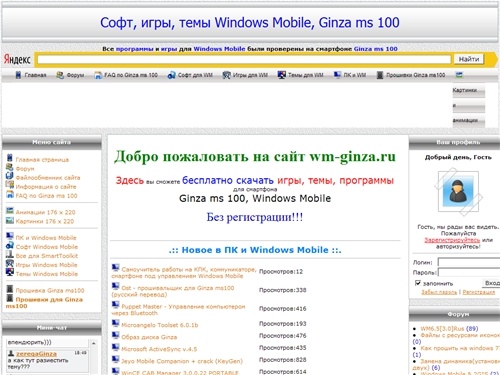Click icon beside Образ диска Ginza
This screenshot has width=500, height=375.
click(x=115, y=335)
